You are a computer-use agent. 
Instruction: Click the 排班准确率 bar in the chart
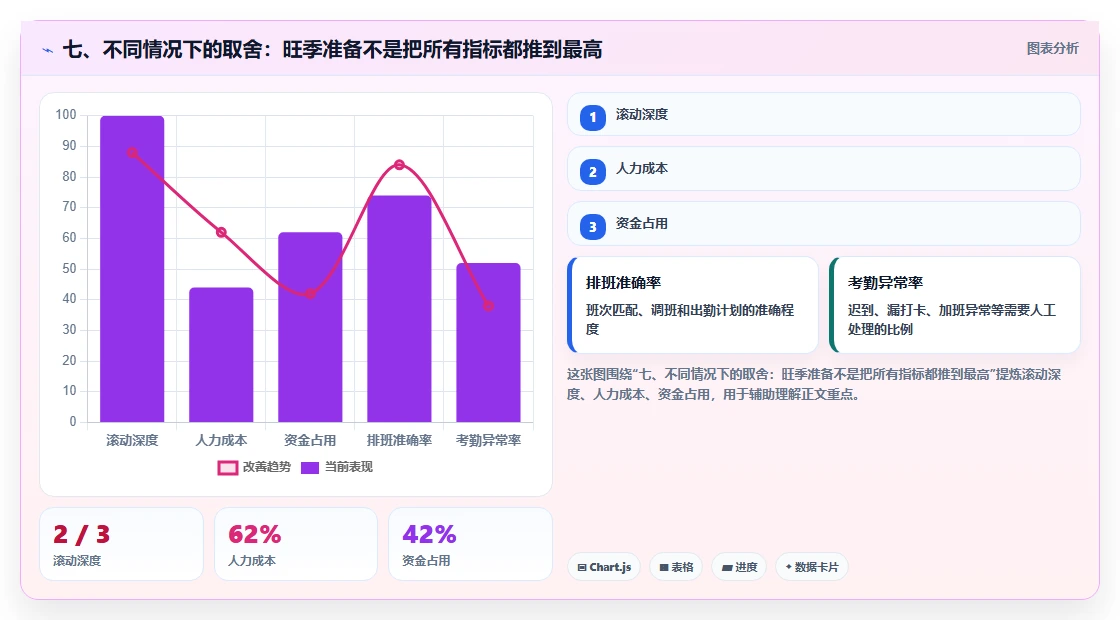(399, 309)
